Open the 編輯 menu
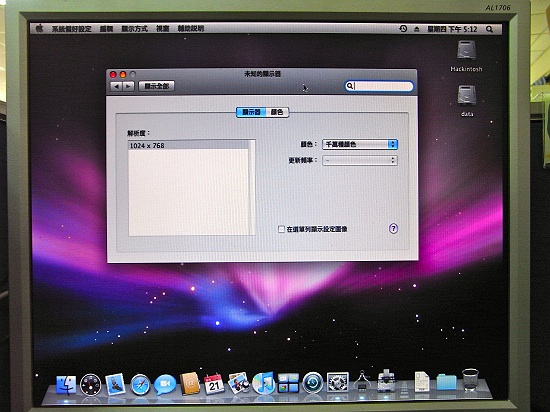The image size is (550, 412). click(106, 29)
